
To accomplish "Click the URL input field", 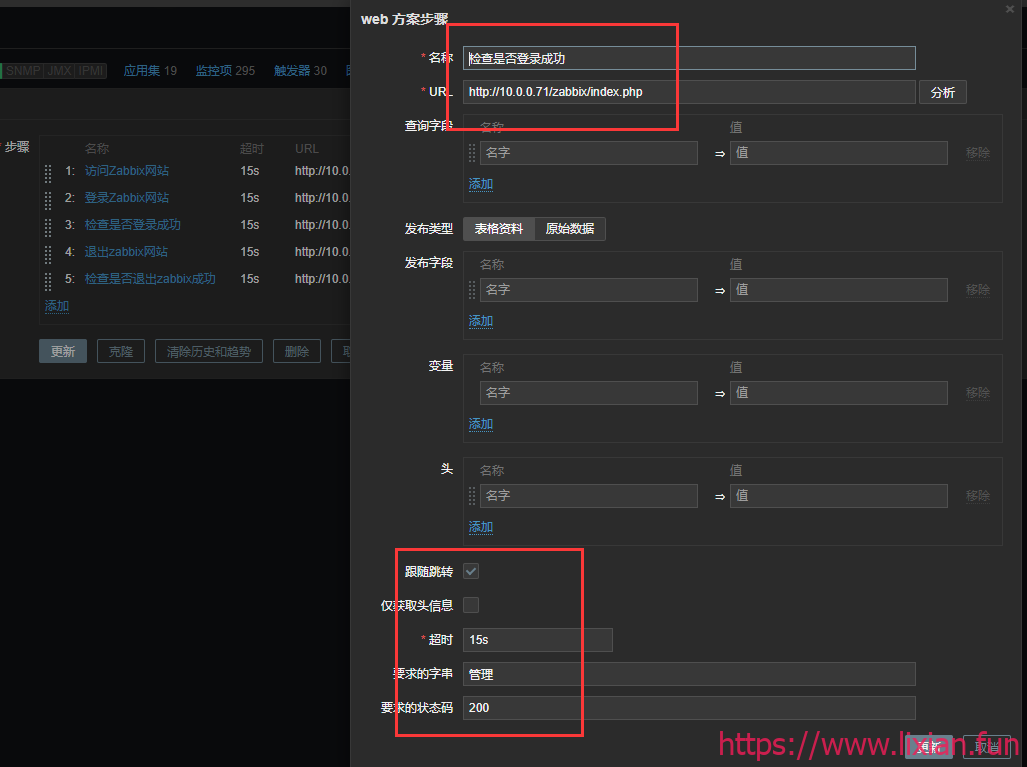I will coord(689,92).
